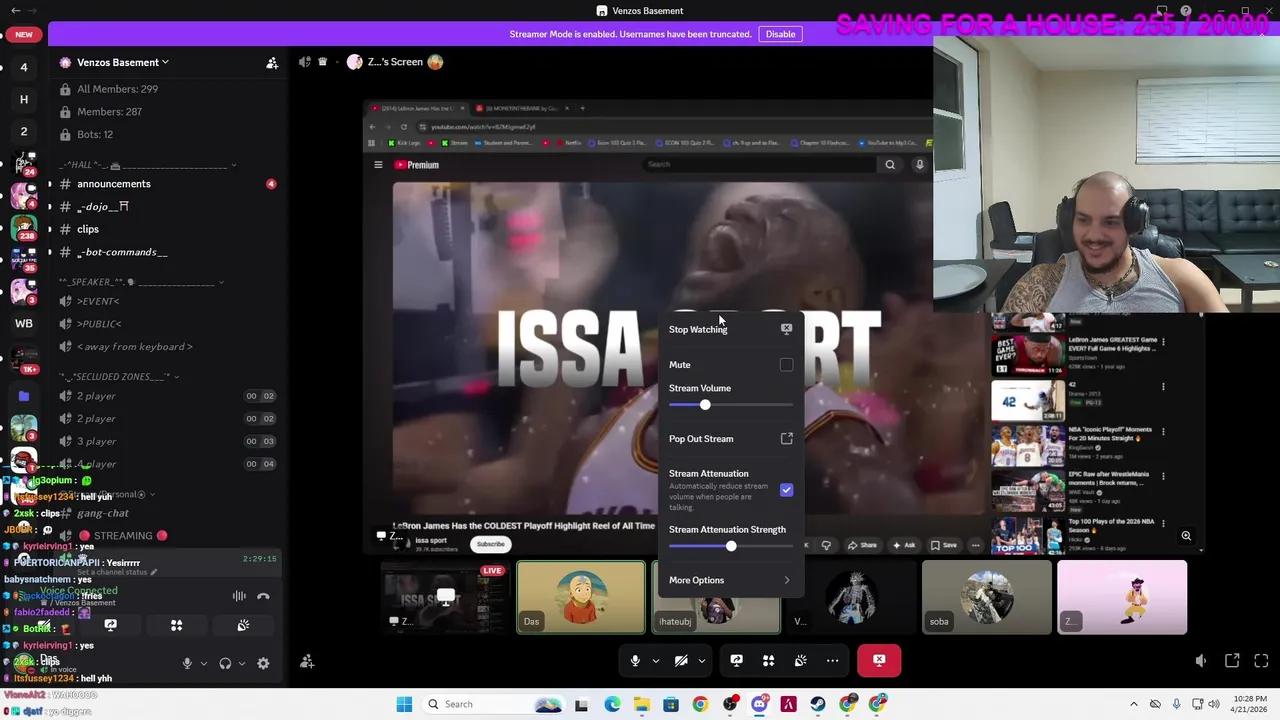
Task: Open the H server in the sidebar
Action: coord(24,99)
